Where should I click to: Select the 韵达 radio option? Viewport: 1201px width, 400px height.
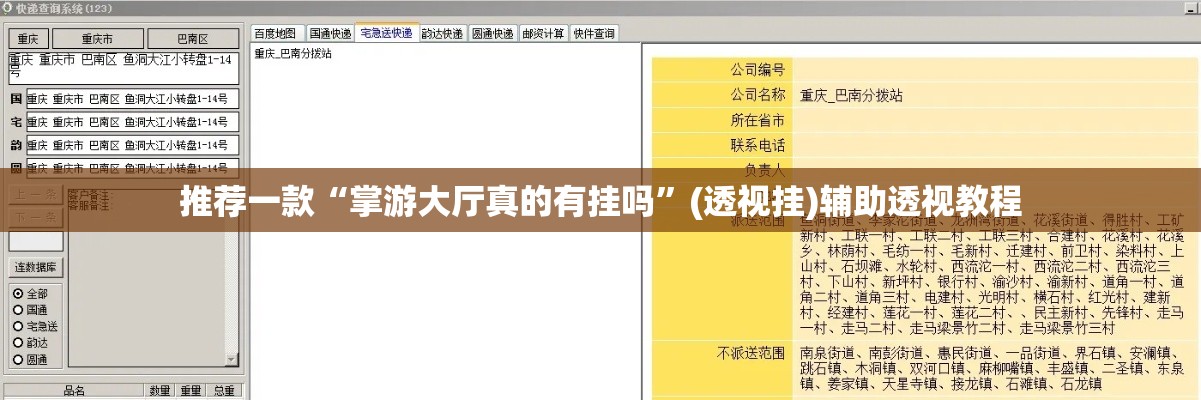tap(30, 342)
